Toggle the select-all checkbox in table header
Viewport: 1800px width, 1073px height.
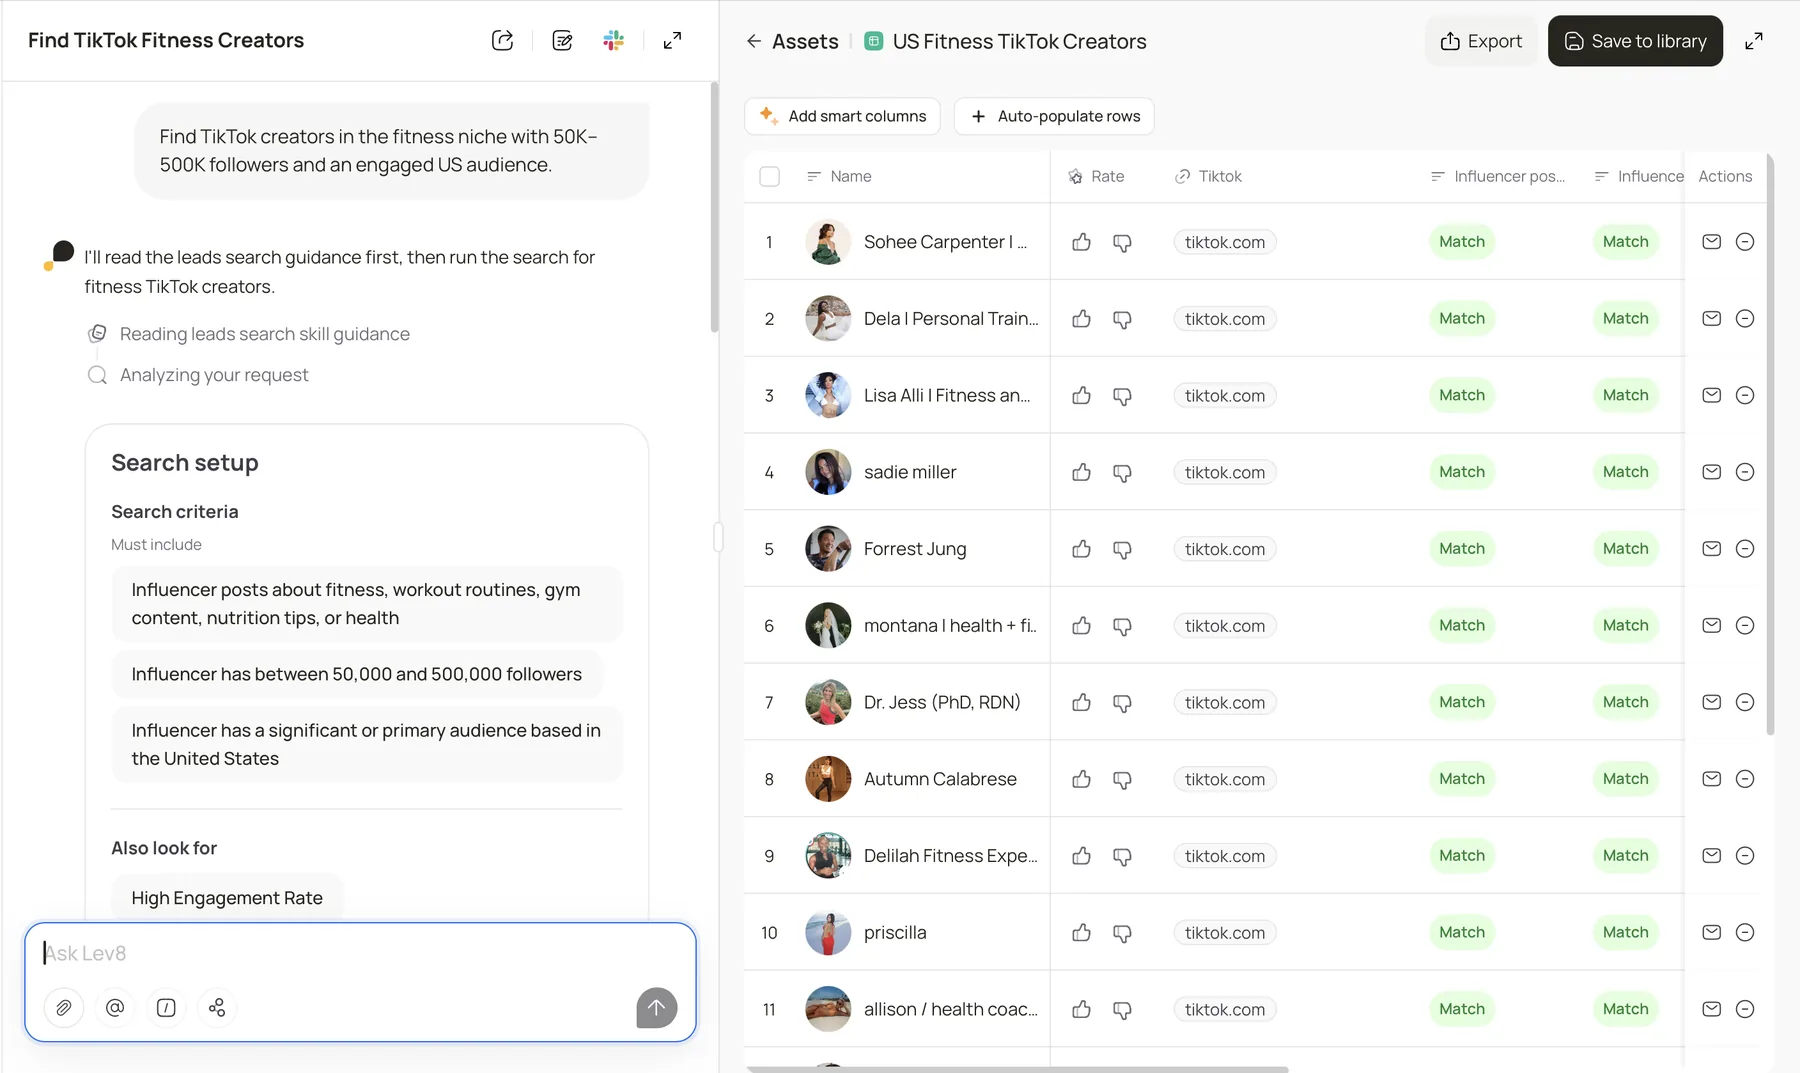pos(769,176)
